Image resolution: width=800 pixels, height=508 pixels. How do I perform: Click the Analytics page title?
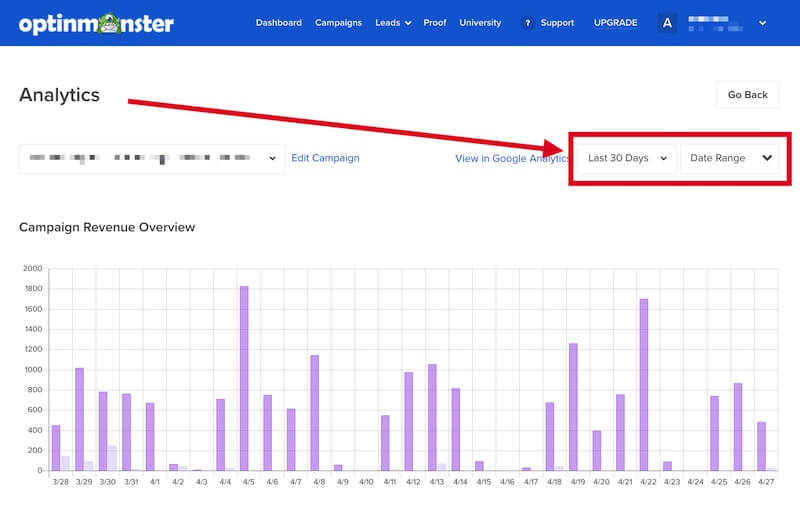60,95
